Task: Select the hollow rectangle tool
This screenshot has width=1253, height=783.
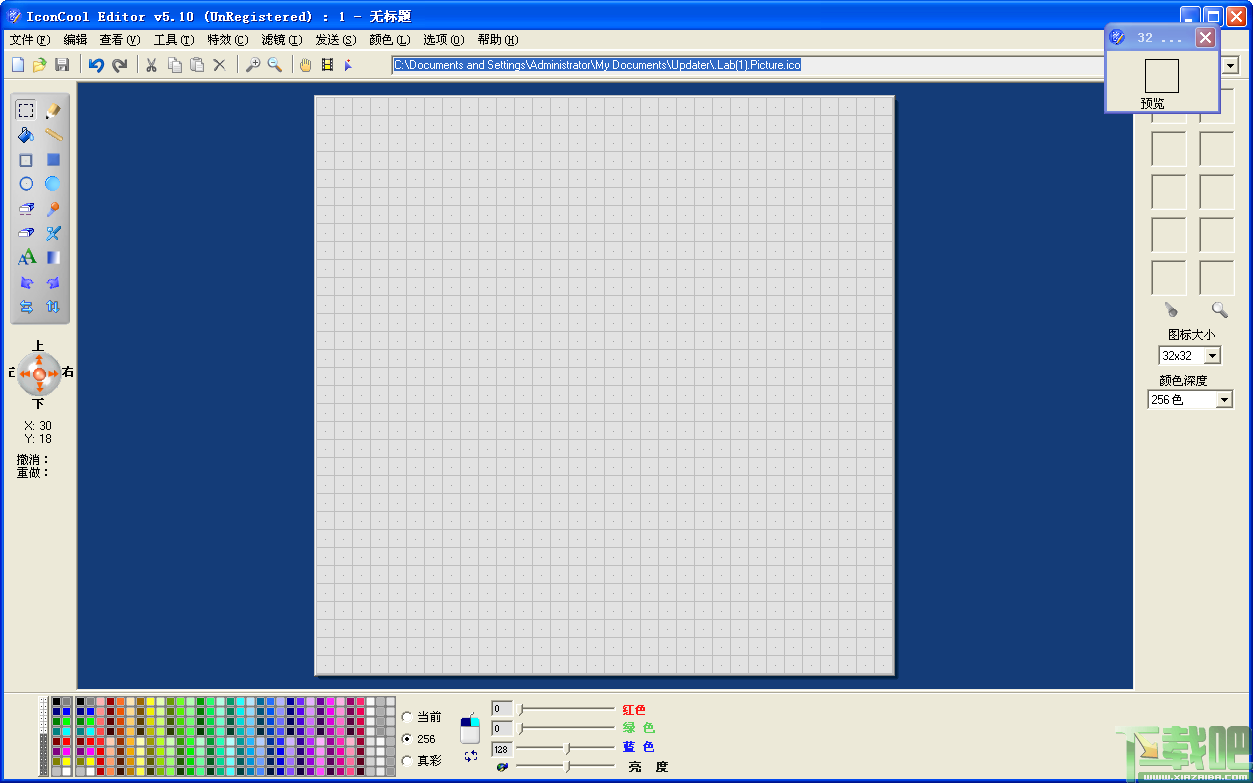Action: tap(26, 160)
